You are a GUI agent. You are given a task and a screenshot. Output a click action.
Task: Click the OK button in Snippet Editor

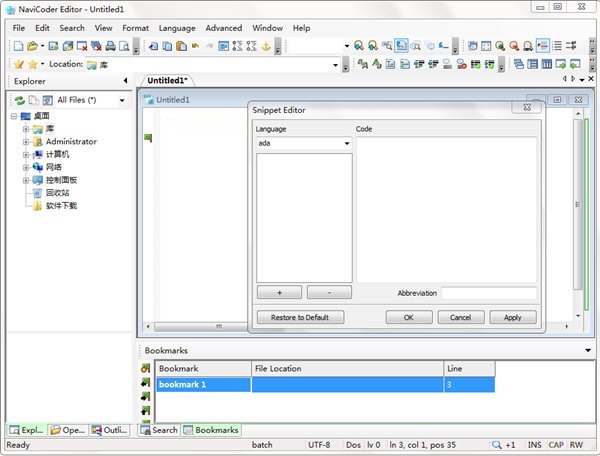[x=409, y=317]
